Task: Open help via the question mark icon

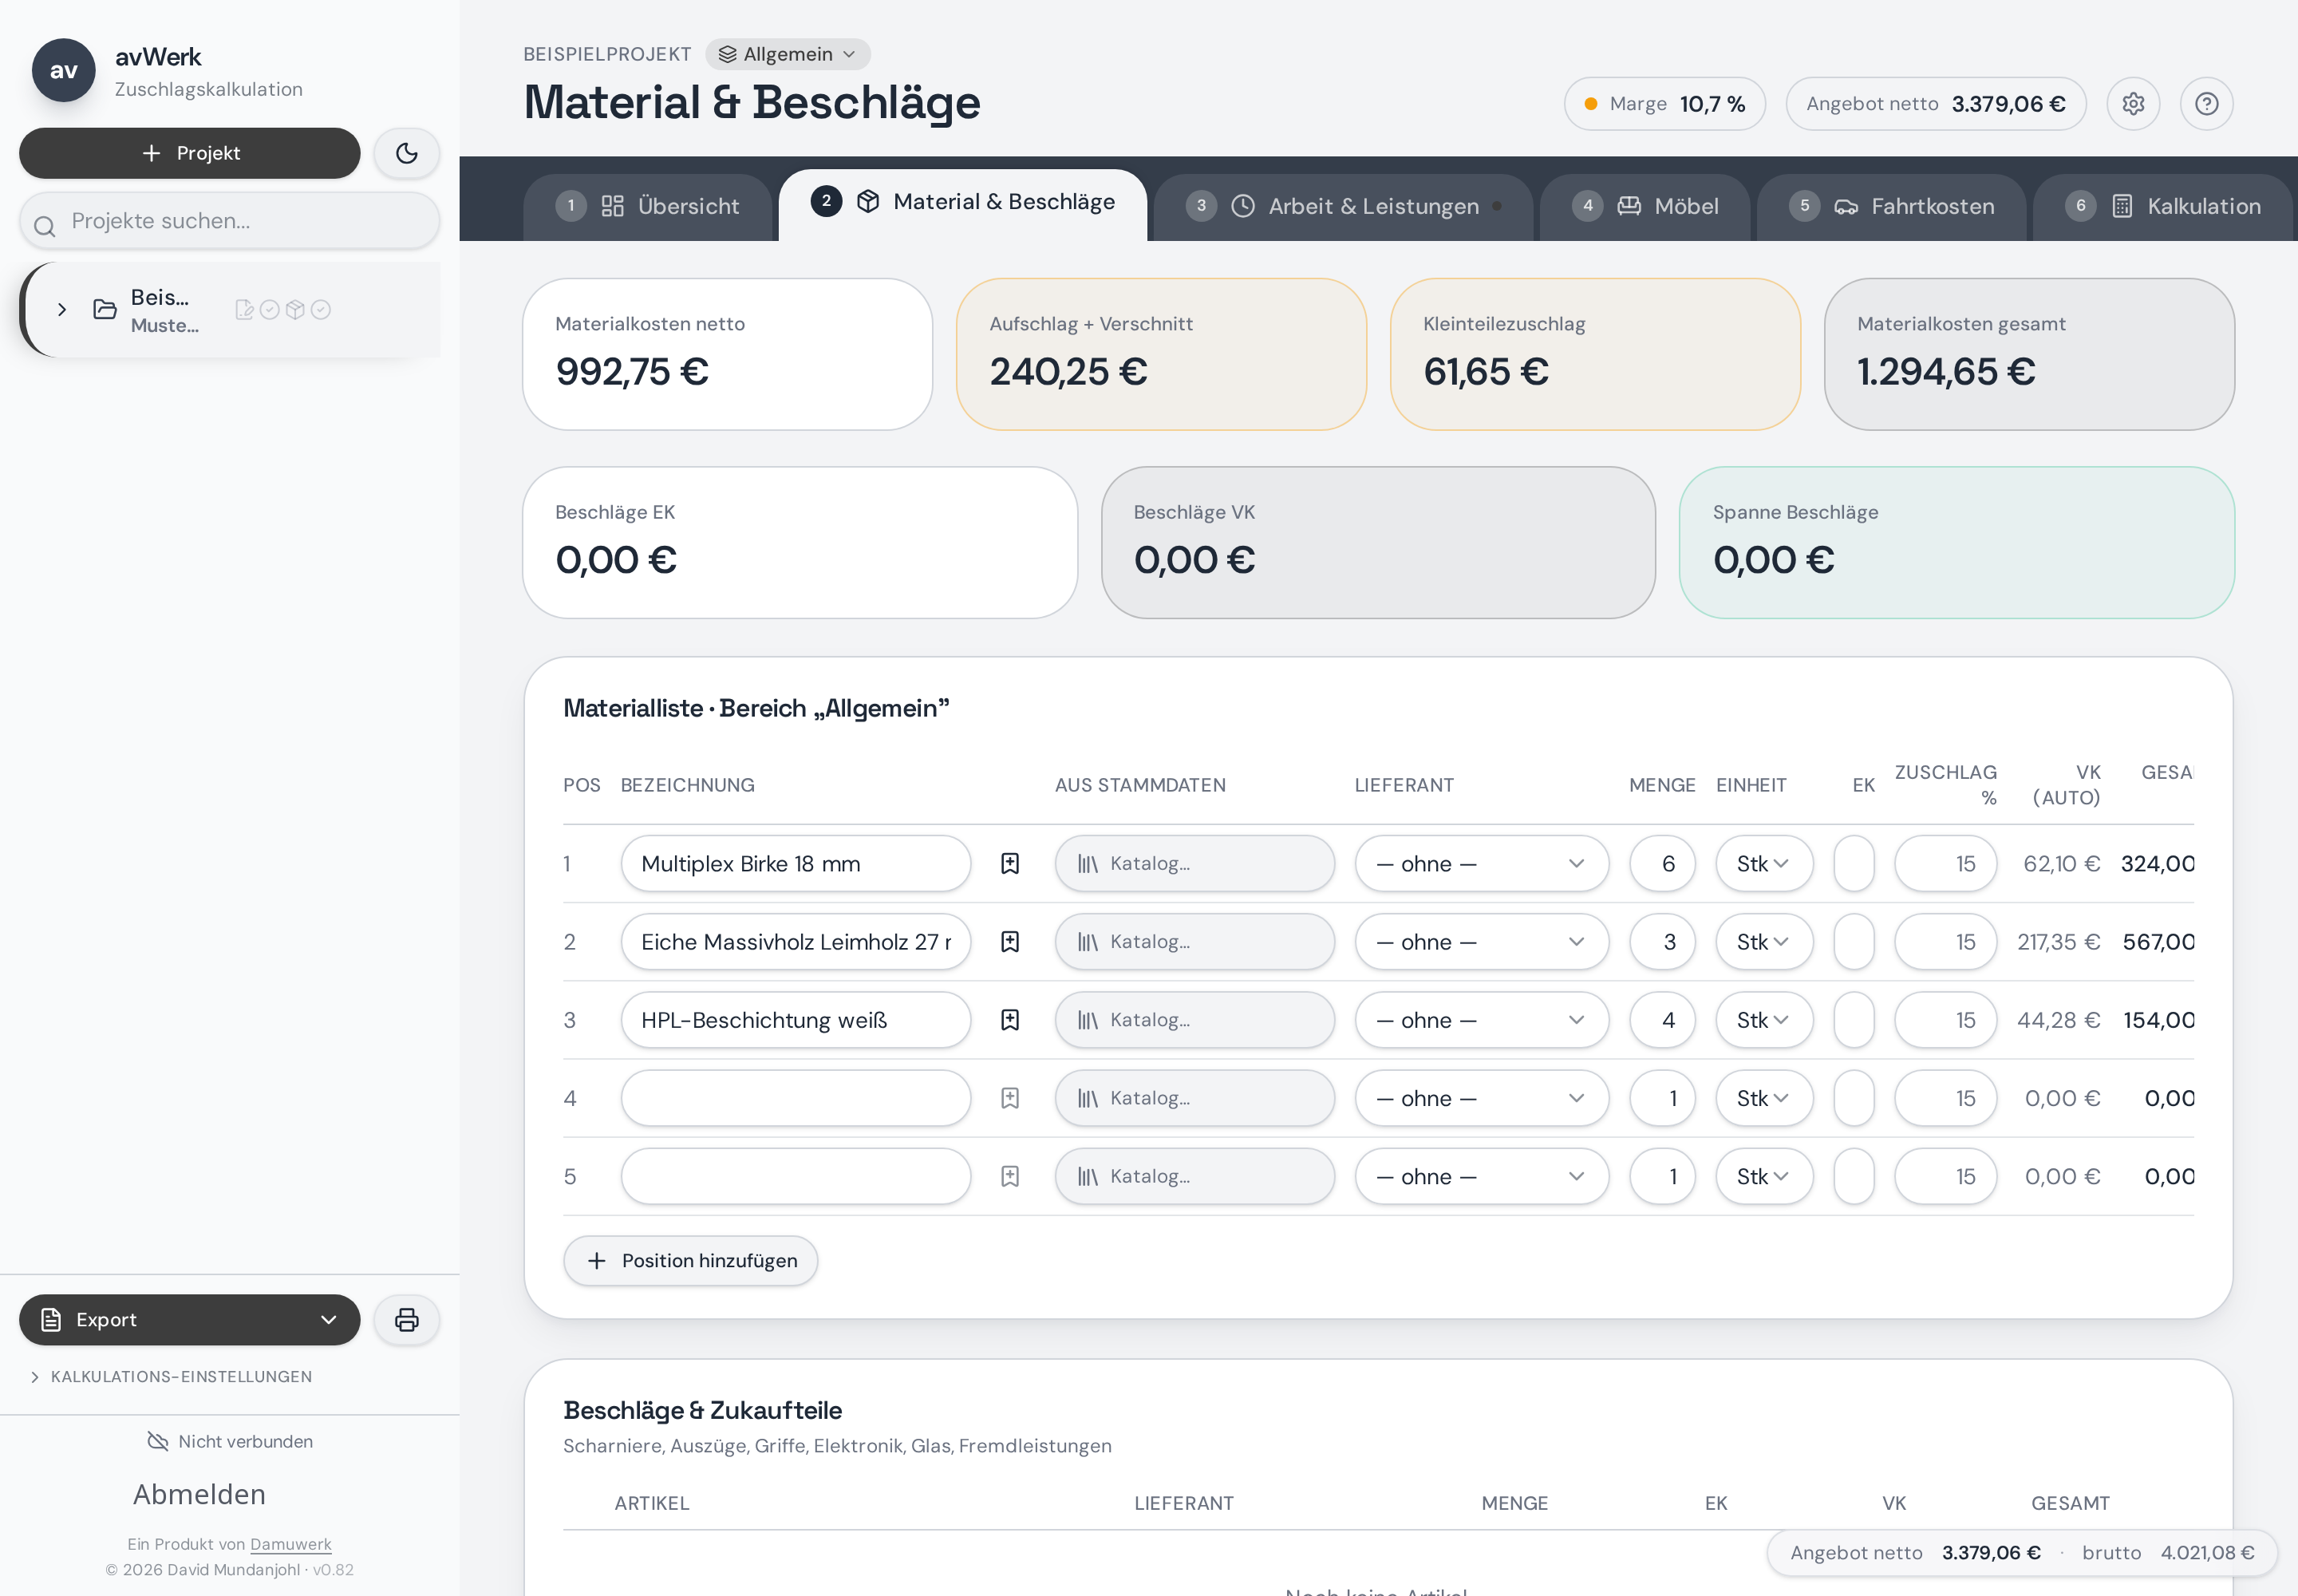Action: coord(2206,104)
